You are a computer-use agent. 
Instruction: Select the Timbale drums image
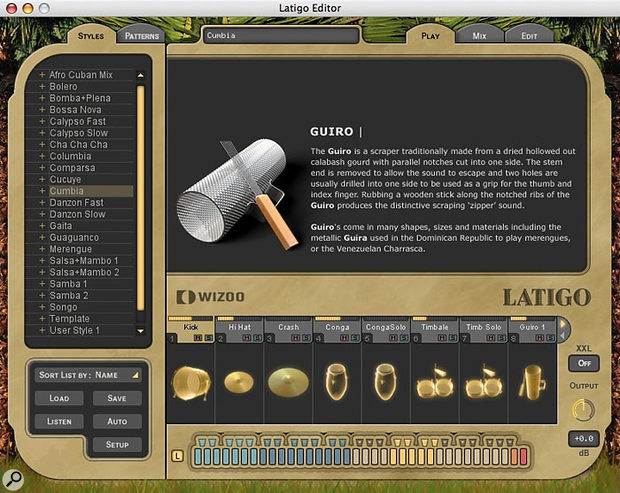pos(435,383)
